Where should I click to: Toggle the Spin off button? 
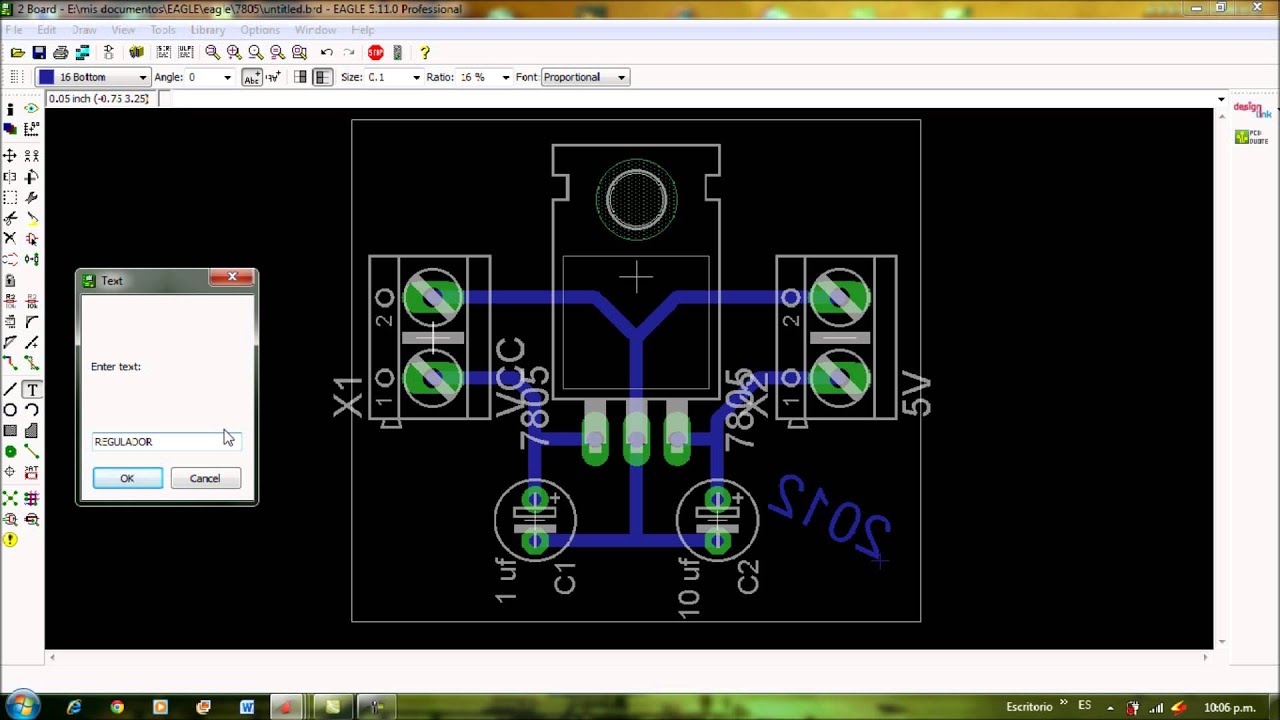click(x=251, y=77)
